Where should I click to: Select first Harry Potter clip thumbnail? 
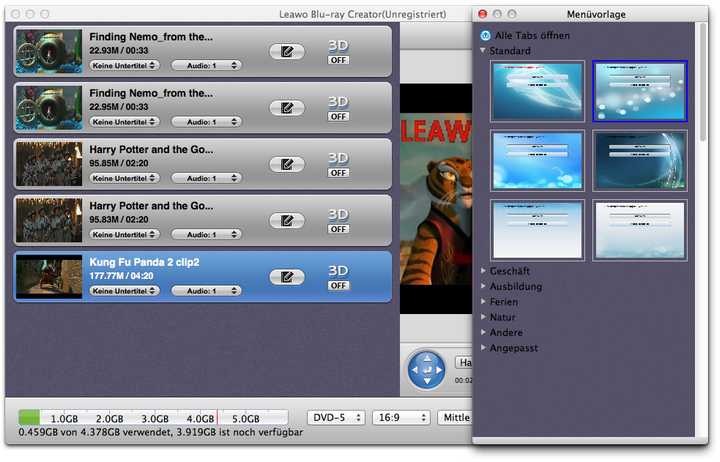point(49,164)
